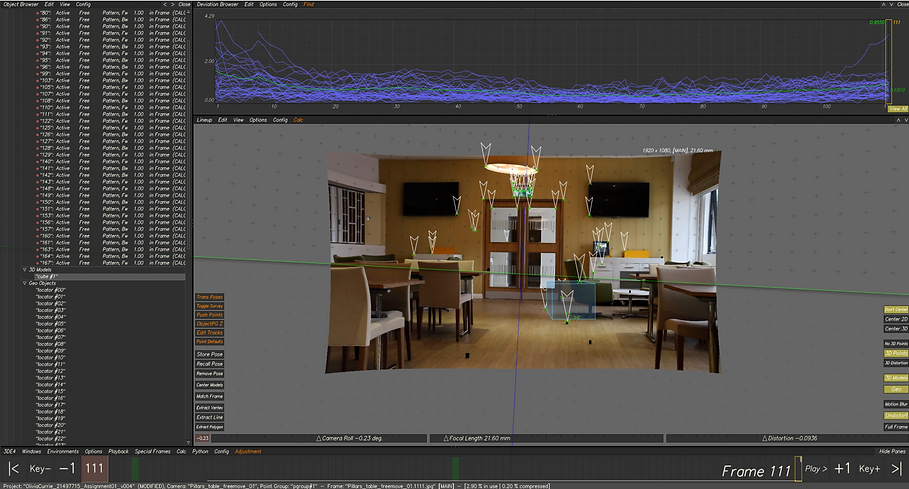Click the Focal Length 21.60 mm slider

[x=546, y=439]
